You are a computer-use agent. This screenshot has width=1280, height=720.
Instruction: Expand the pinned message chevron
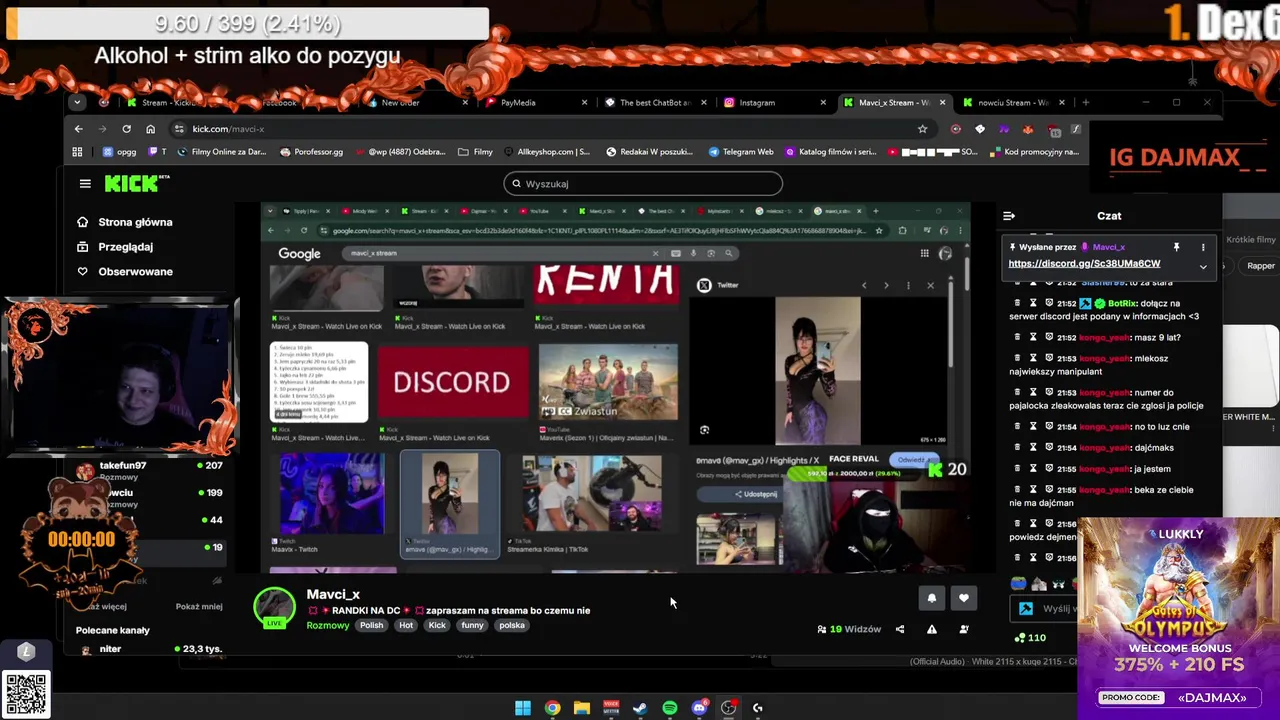(1203, 267)
